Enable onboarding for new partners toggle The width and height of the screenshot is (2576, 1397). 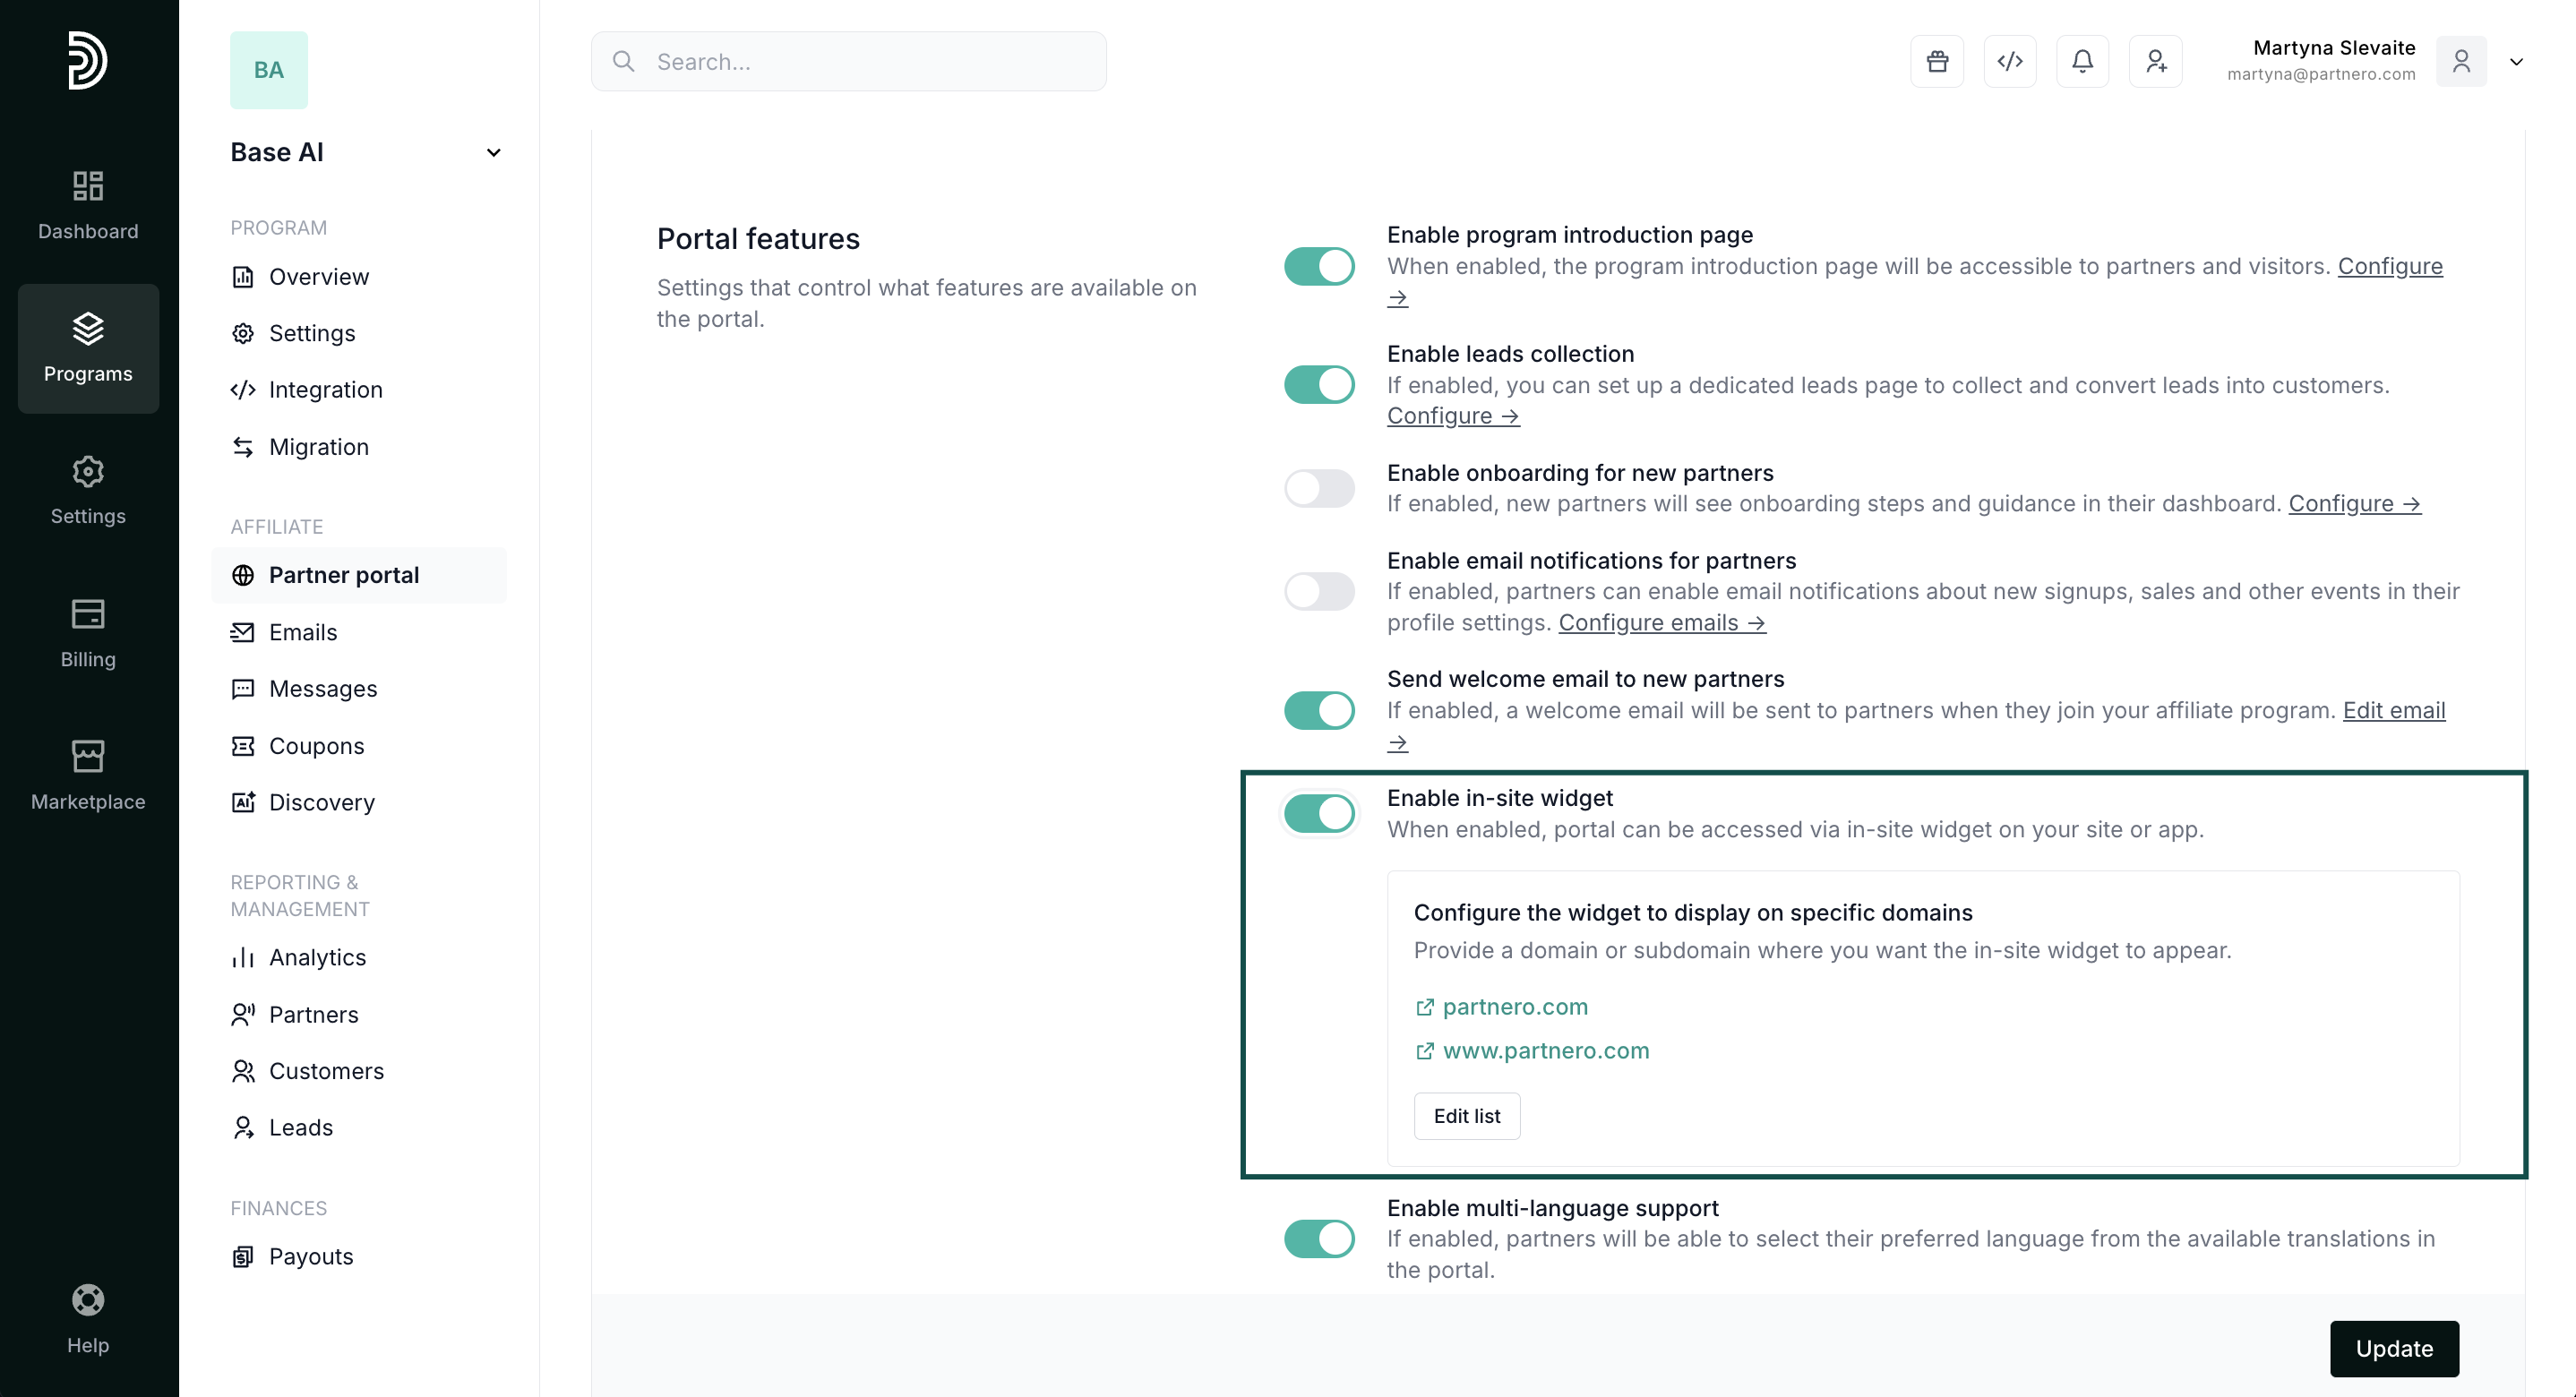pyautogui.click(x=1319, y=489)
